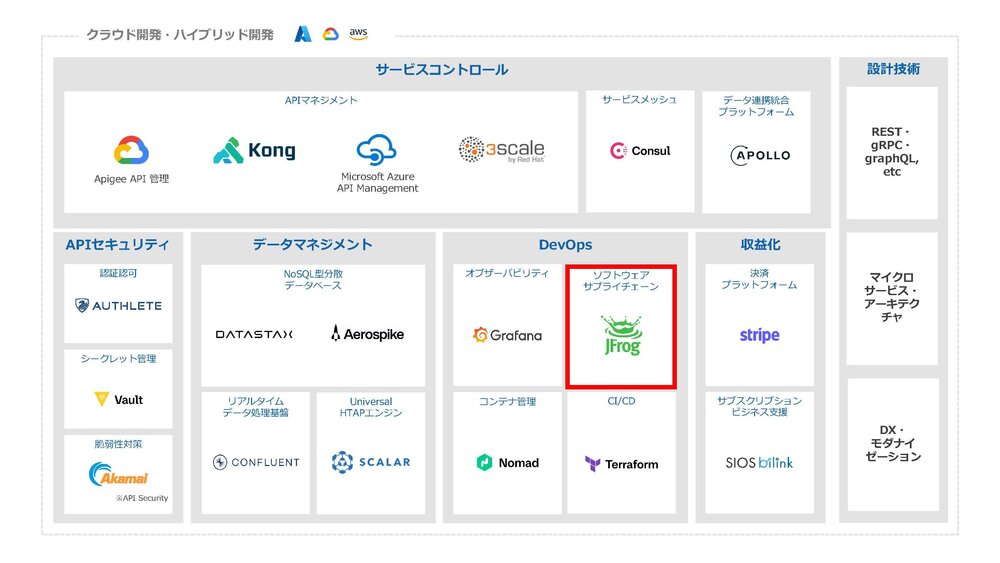The image size is (1000, 563).
Task: Click the シークレット管理 label
Action: pos(118,358)
